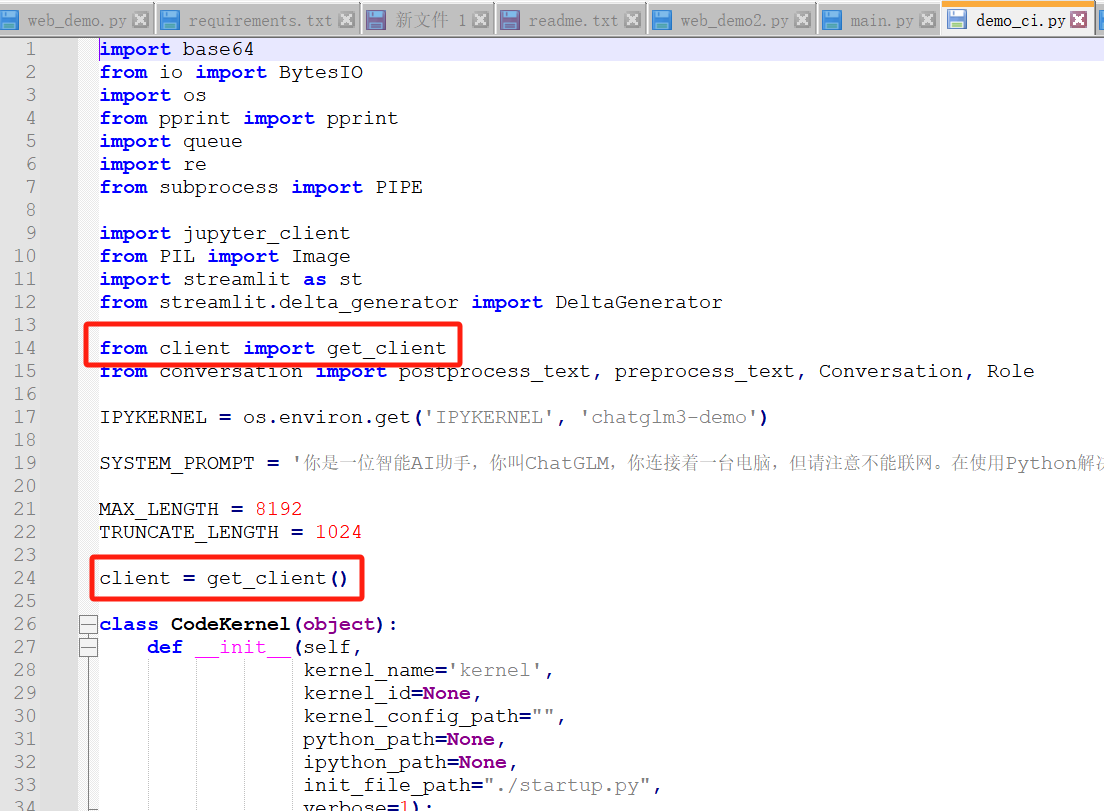Click on '__init__' method name

(243, 648)
